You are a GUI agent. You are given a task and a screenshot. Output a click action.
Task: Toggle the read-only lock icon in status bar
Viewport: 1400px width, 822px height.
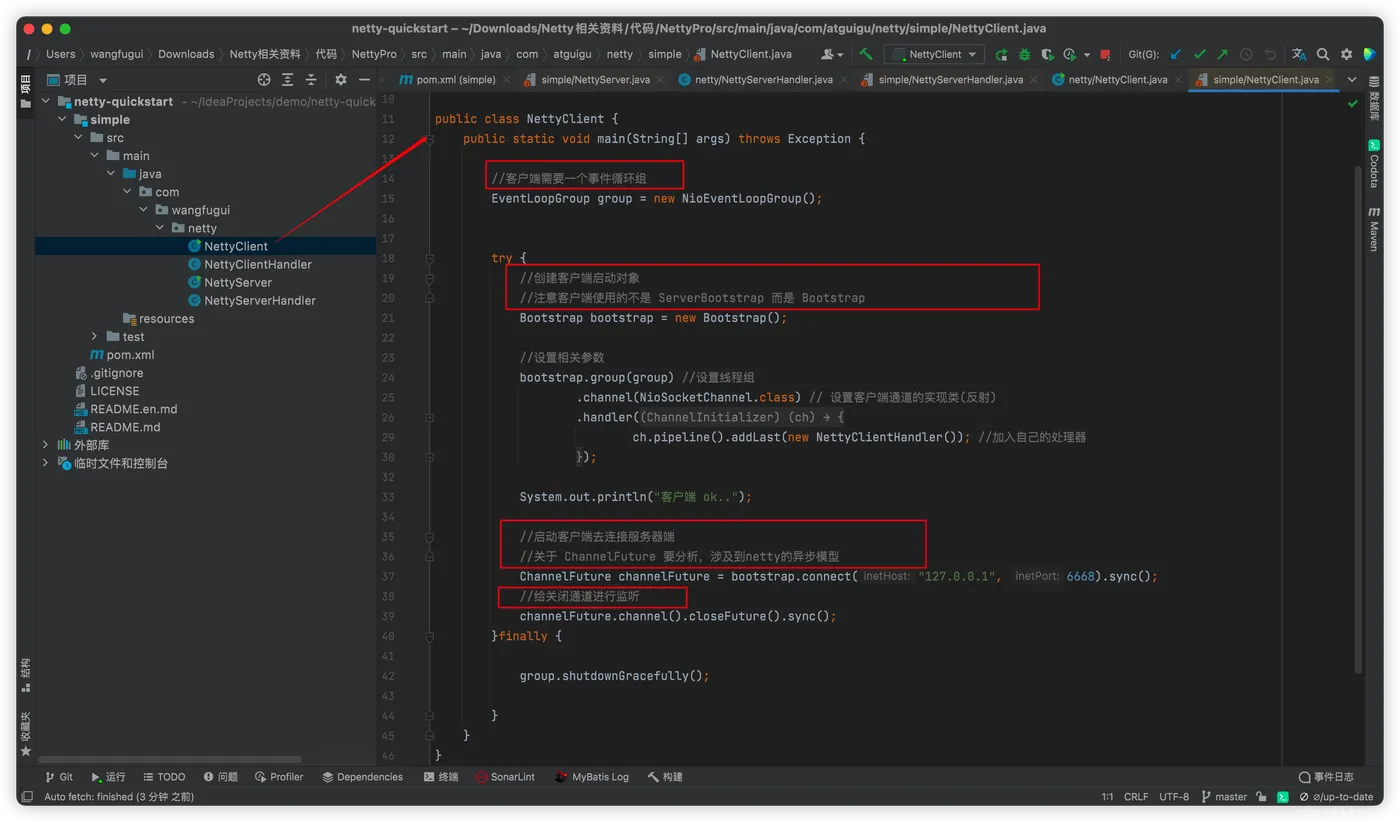click(x=1261, y=796)
